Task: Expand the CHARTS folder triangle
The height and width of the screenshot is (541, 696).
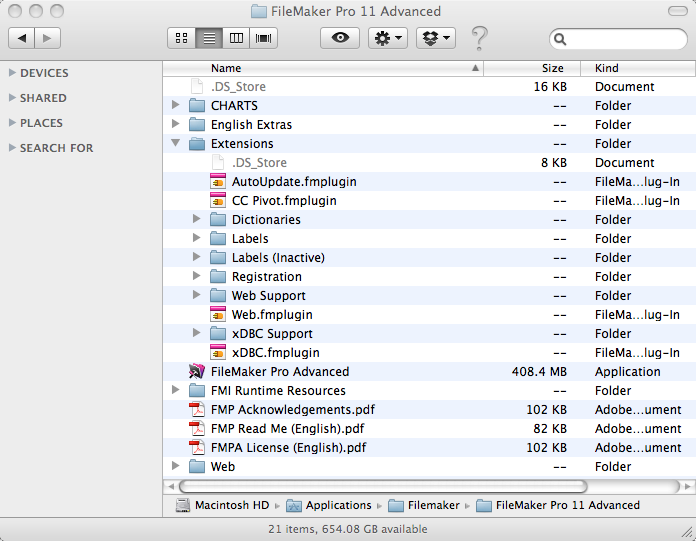Action: [x=176, y=105]
